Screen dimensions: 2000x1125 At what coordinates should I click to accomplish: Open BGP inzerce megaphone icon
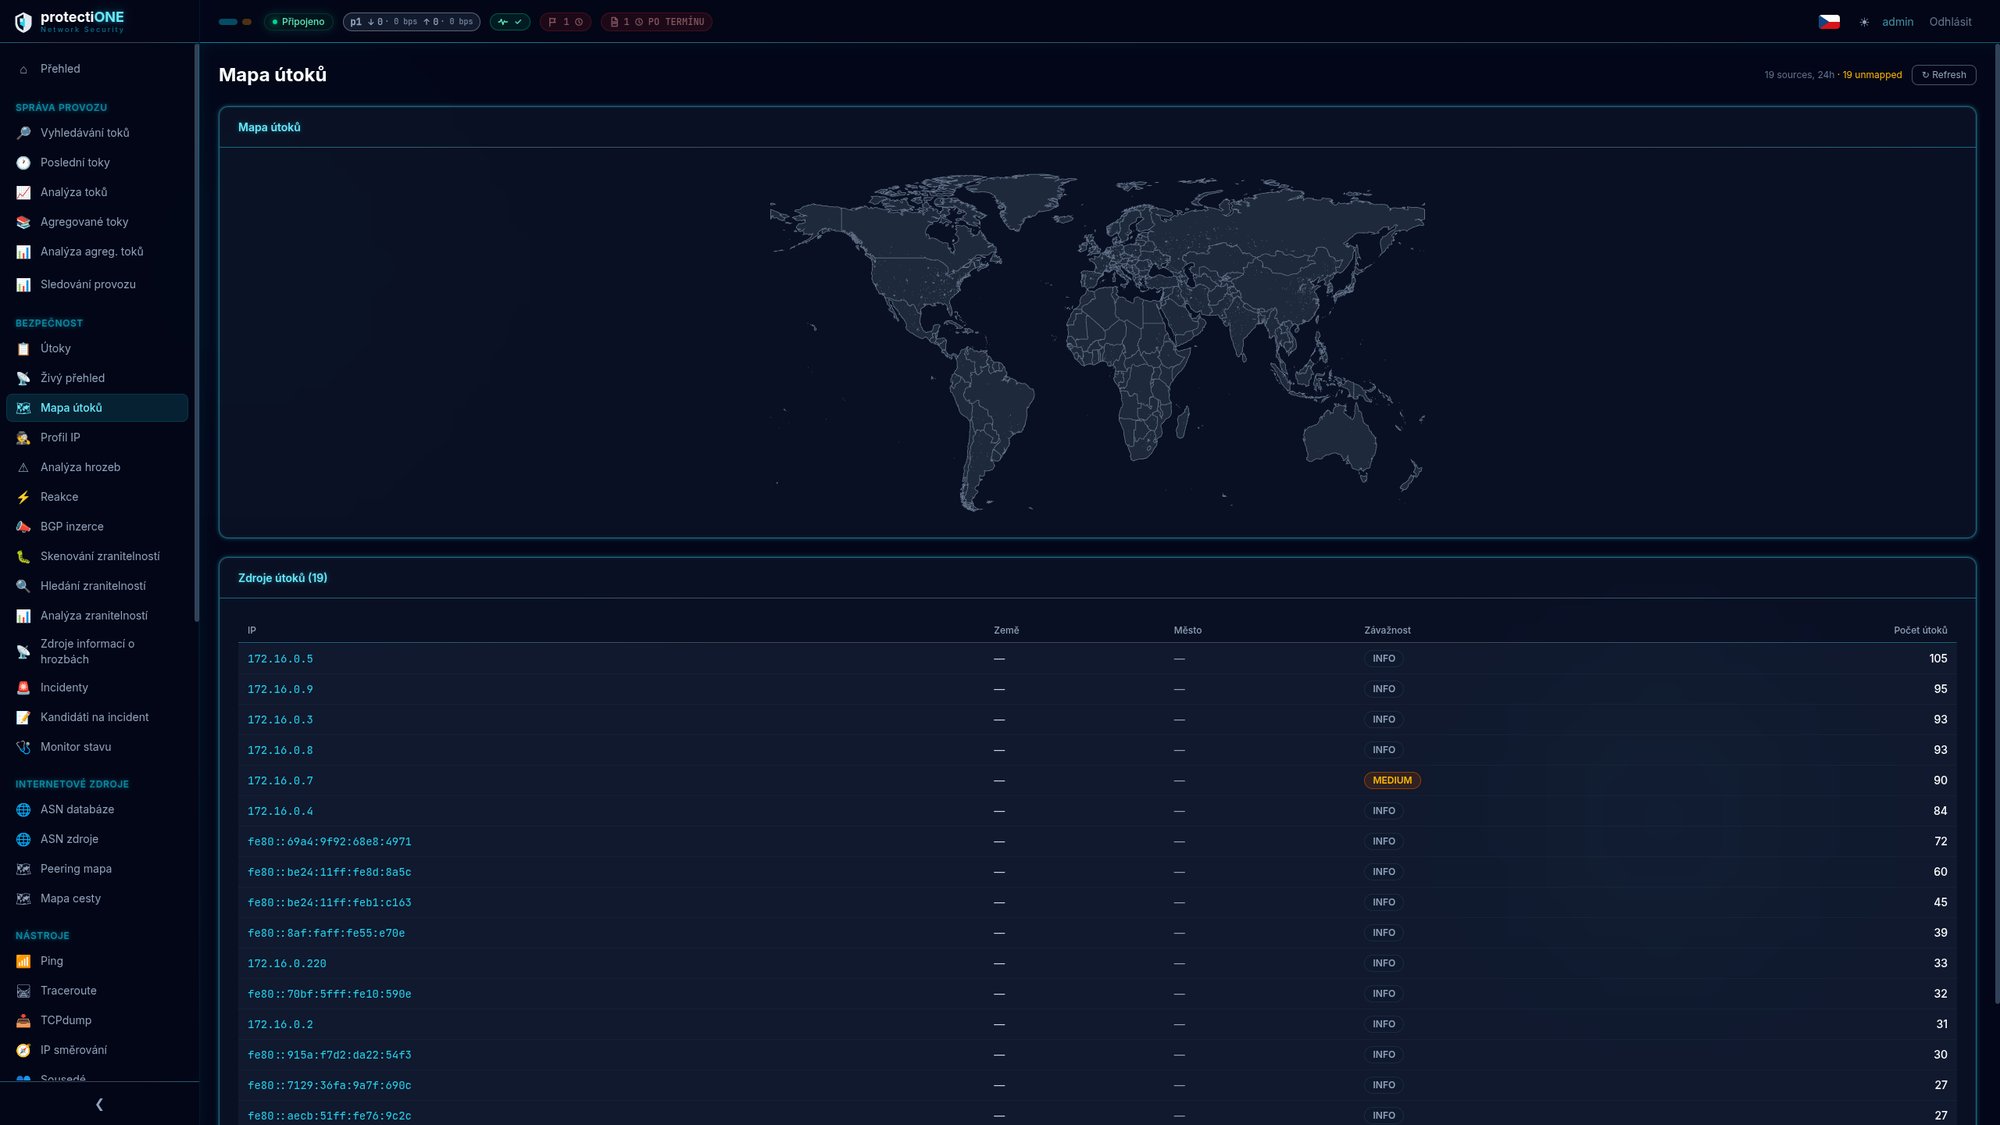(x=23, y=527)
